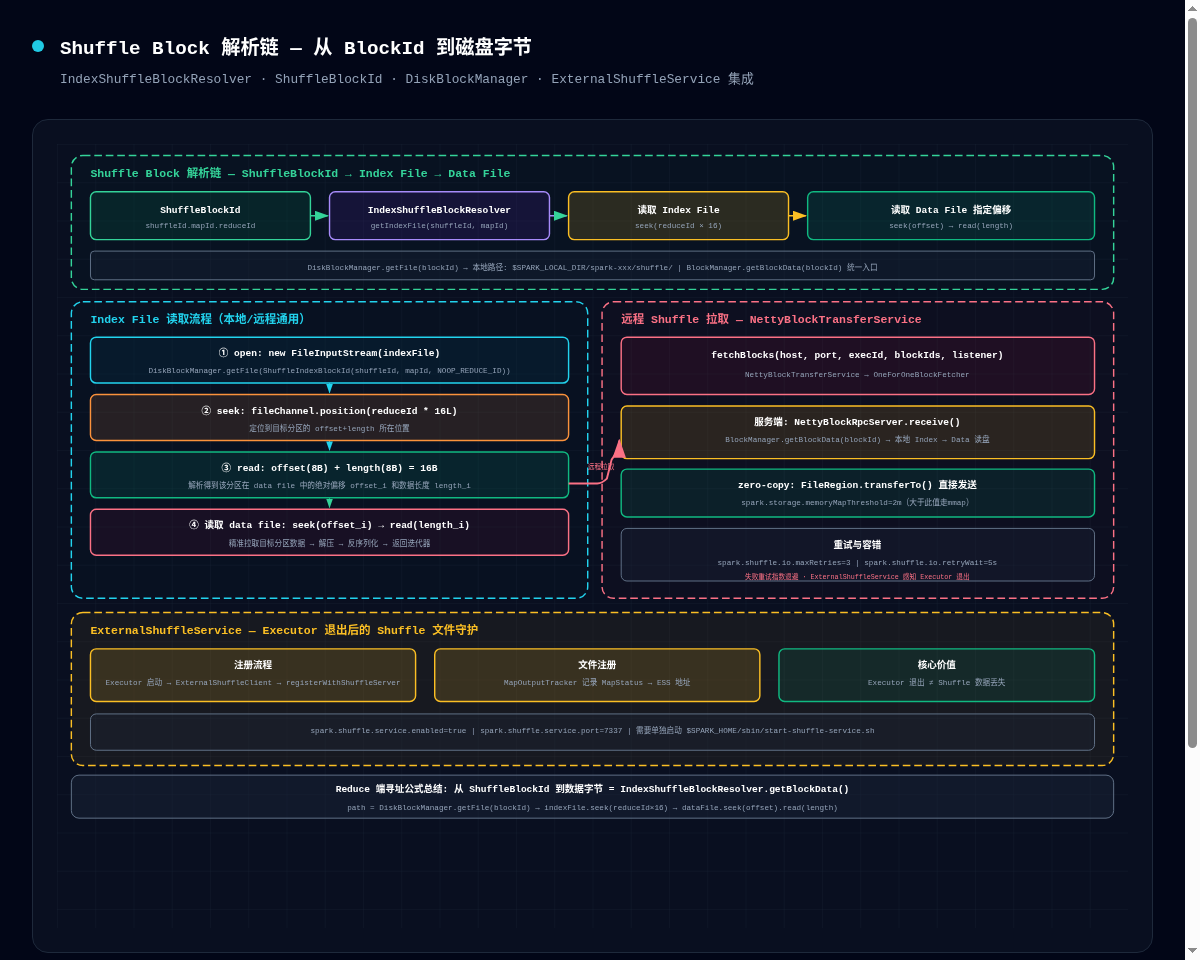Click heading 'Shuffle Block 解析链 — ShuffleBlockId → Index File'
Image resolution: width=1200 pixels, height=960 pixels.
300,173
